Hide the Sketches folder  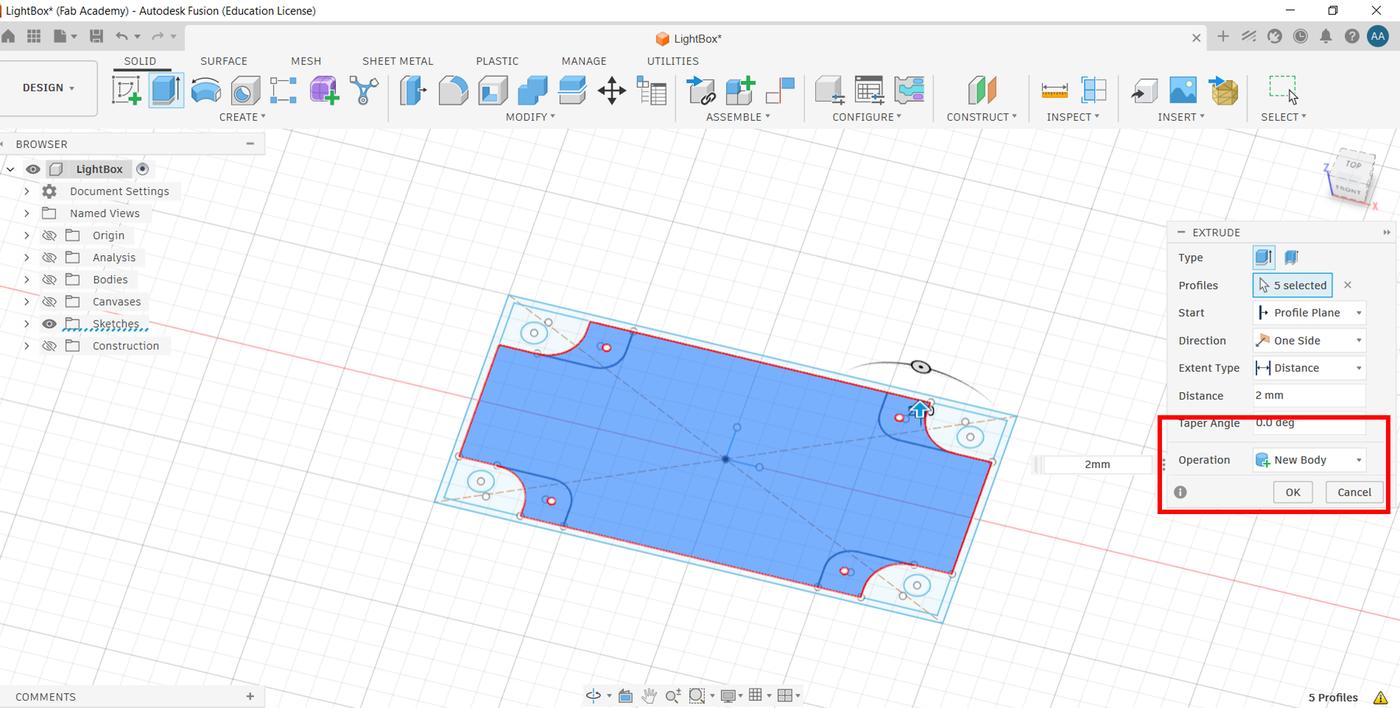[x=49, y=324]
